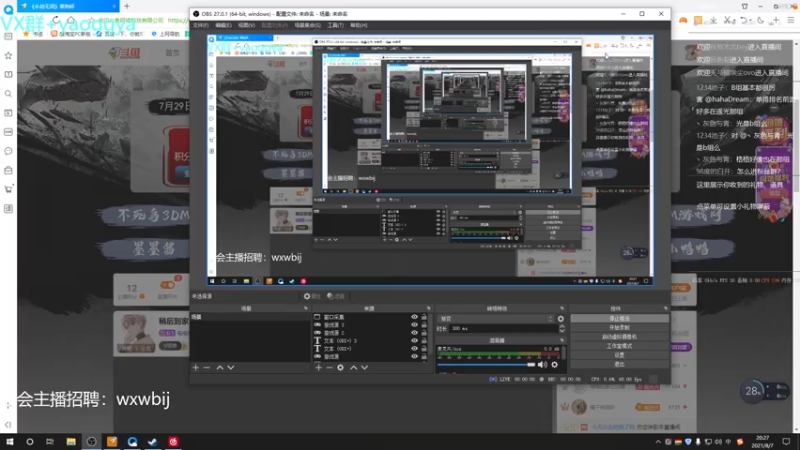Open the 文件(F) menu in OBS
The height and width of the screenshot is (450, 800).
point(201,25)
